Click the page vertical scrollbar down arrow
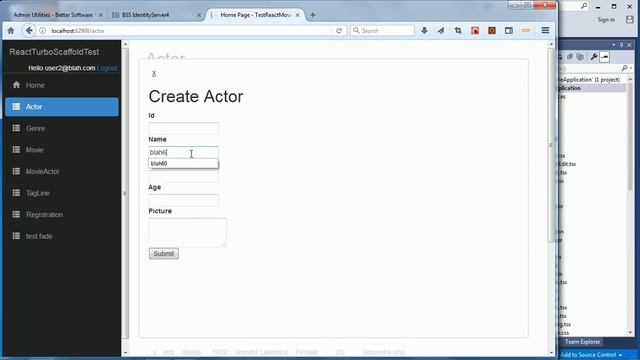 click(551, 353)
